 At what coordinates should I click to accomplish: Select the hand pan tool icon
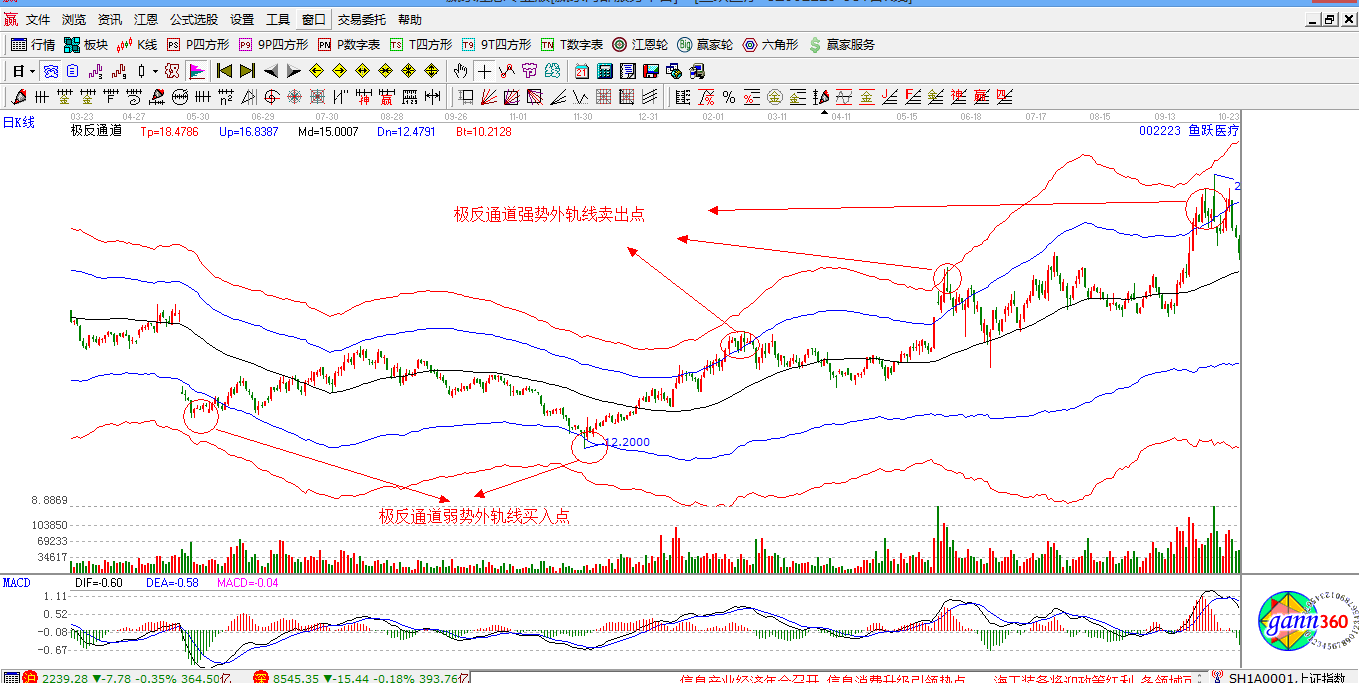(460, 71)
